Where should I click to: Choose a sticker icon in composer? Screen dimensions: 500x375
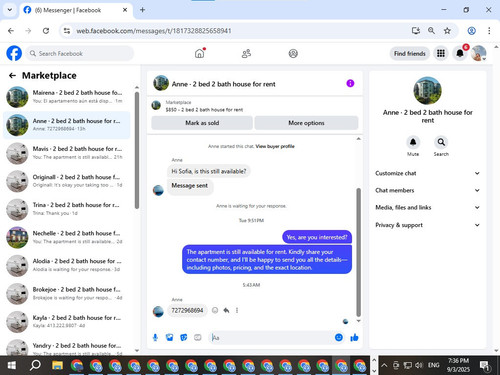183,338
